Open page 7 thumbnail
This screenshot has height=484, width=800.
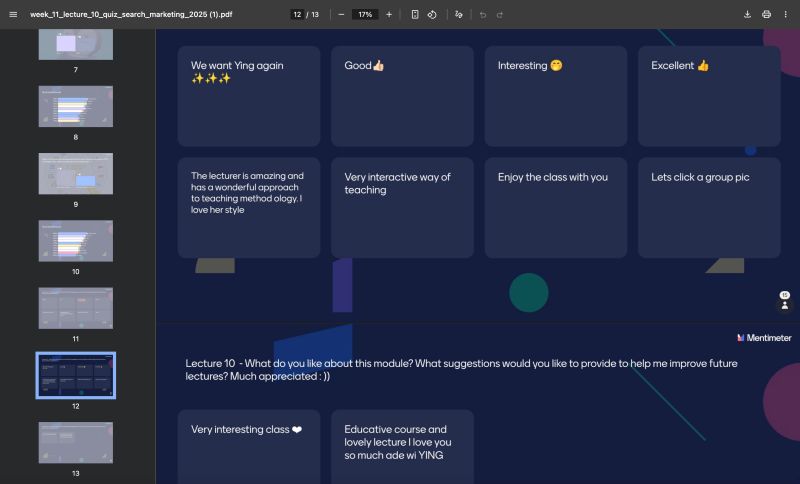coord(76,44)
